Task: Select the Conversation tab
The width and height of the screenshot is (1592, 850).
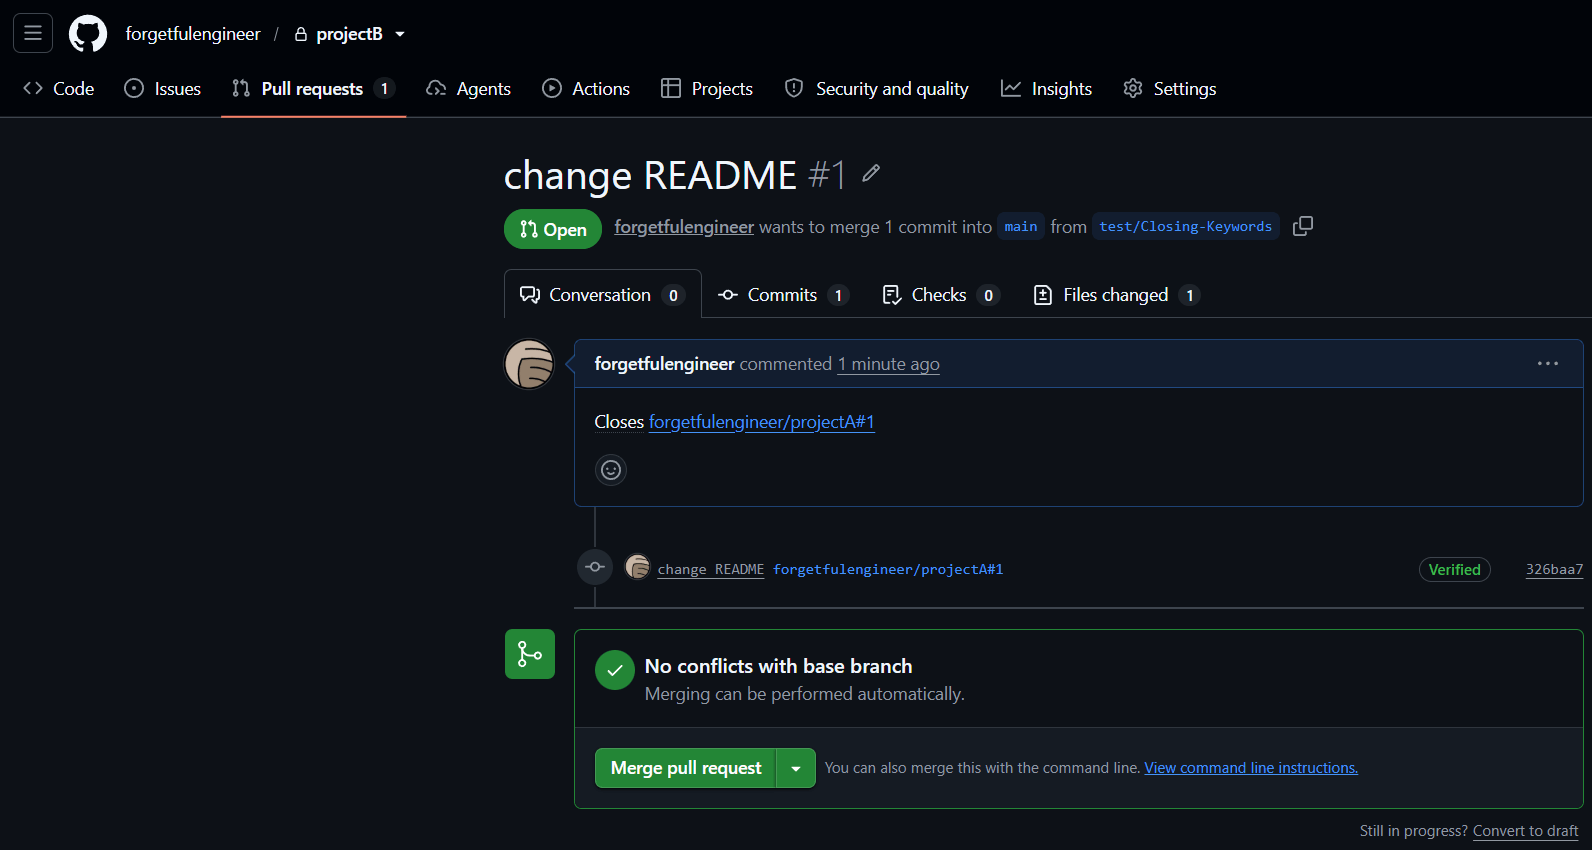Action: 603,295
